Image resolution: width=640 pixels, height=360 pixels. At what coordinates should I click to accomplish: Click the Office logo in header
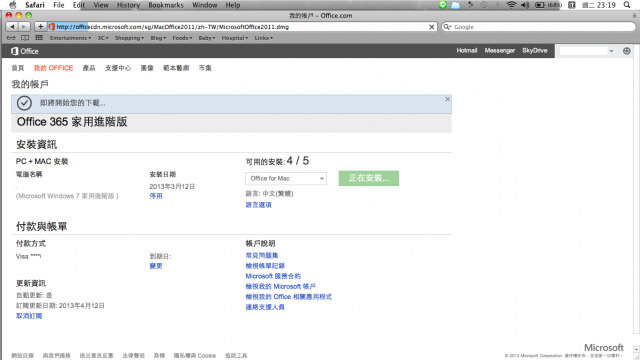[x=24, y=51]
